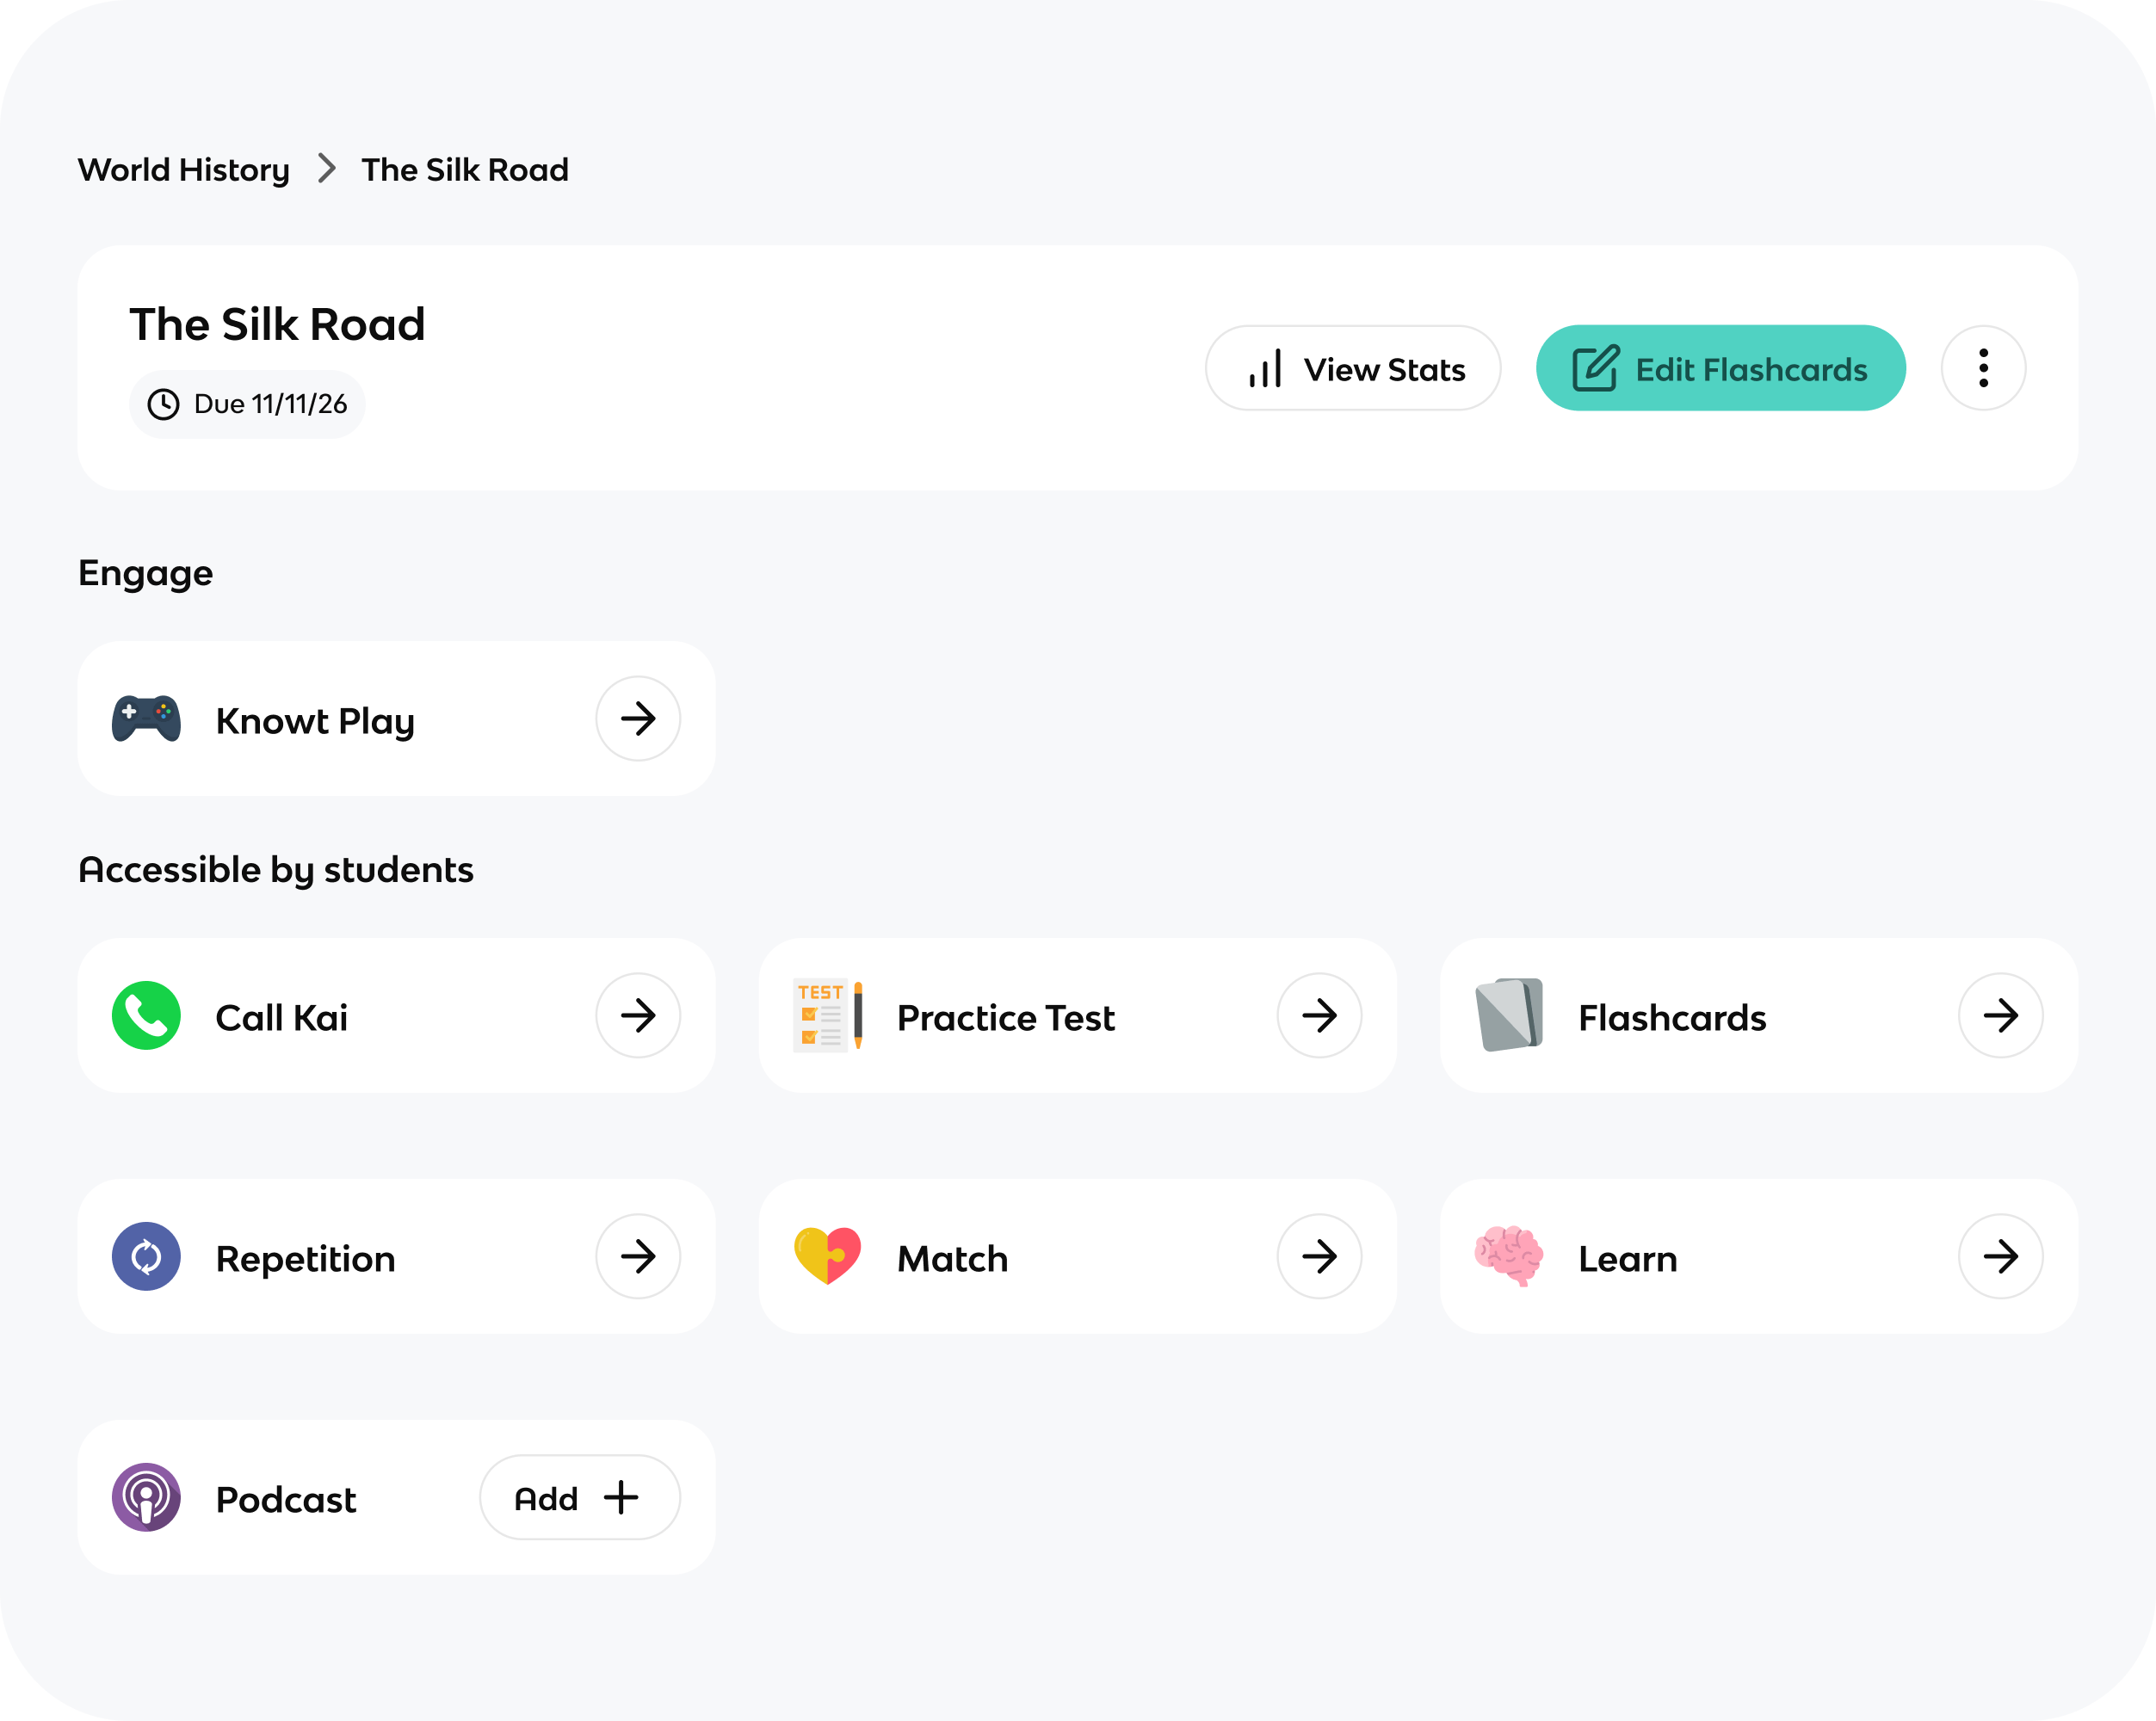Click the Edit Flashcards button
2156x1721 pixels.
point(1720,368)
